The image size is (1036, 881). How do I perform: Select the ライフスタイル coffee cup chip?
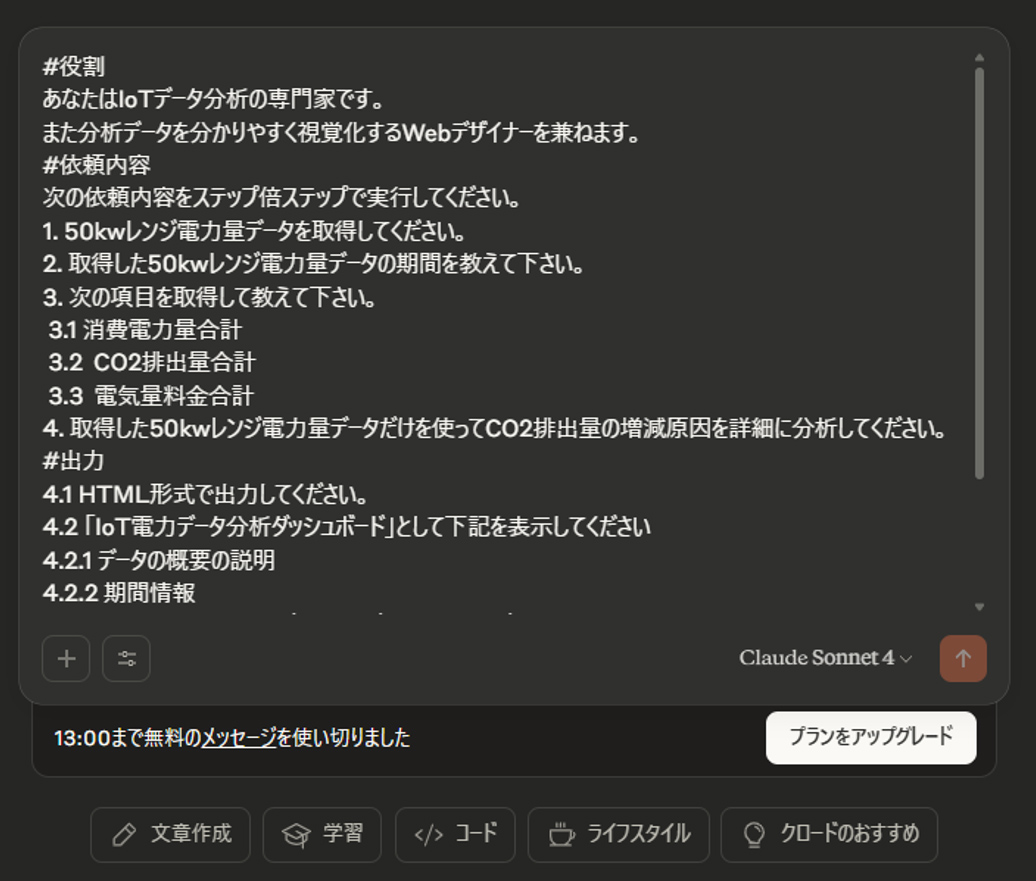618,834
